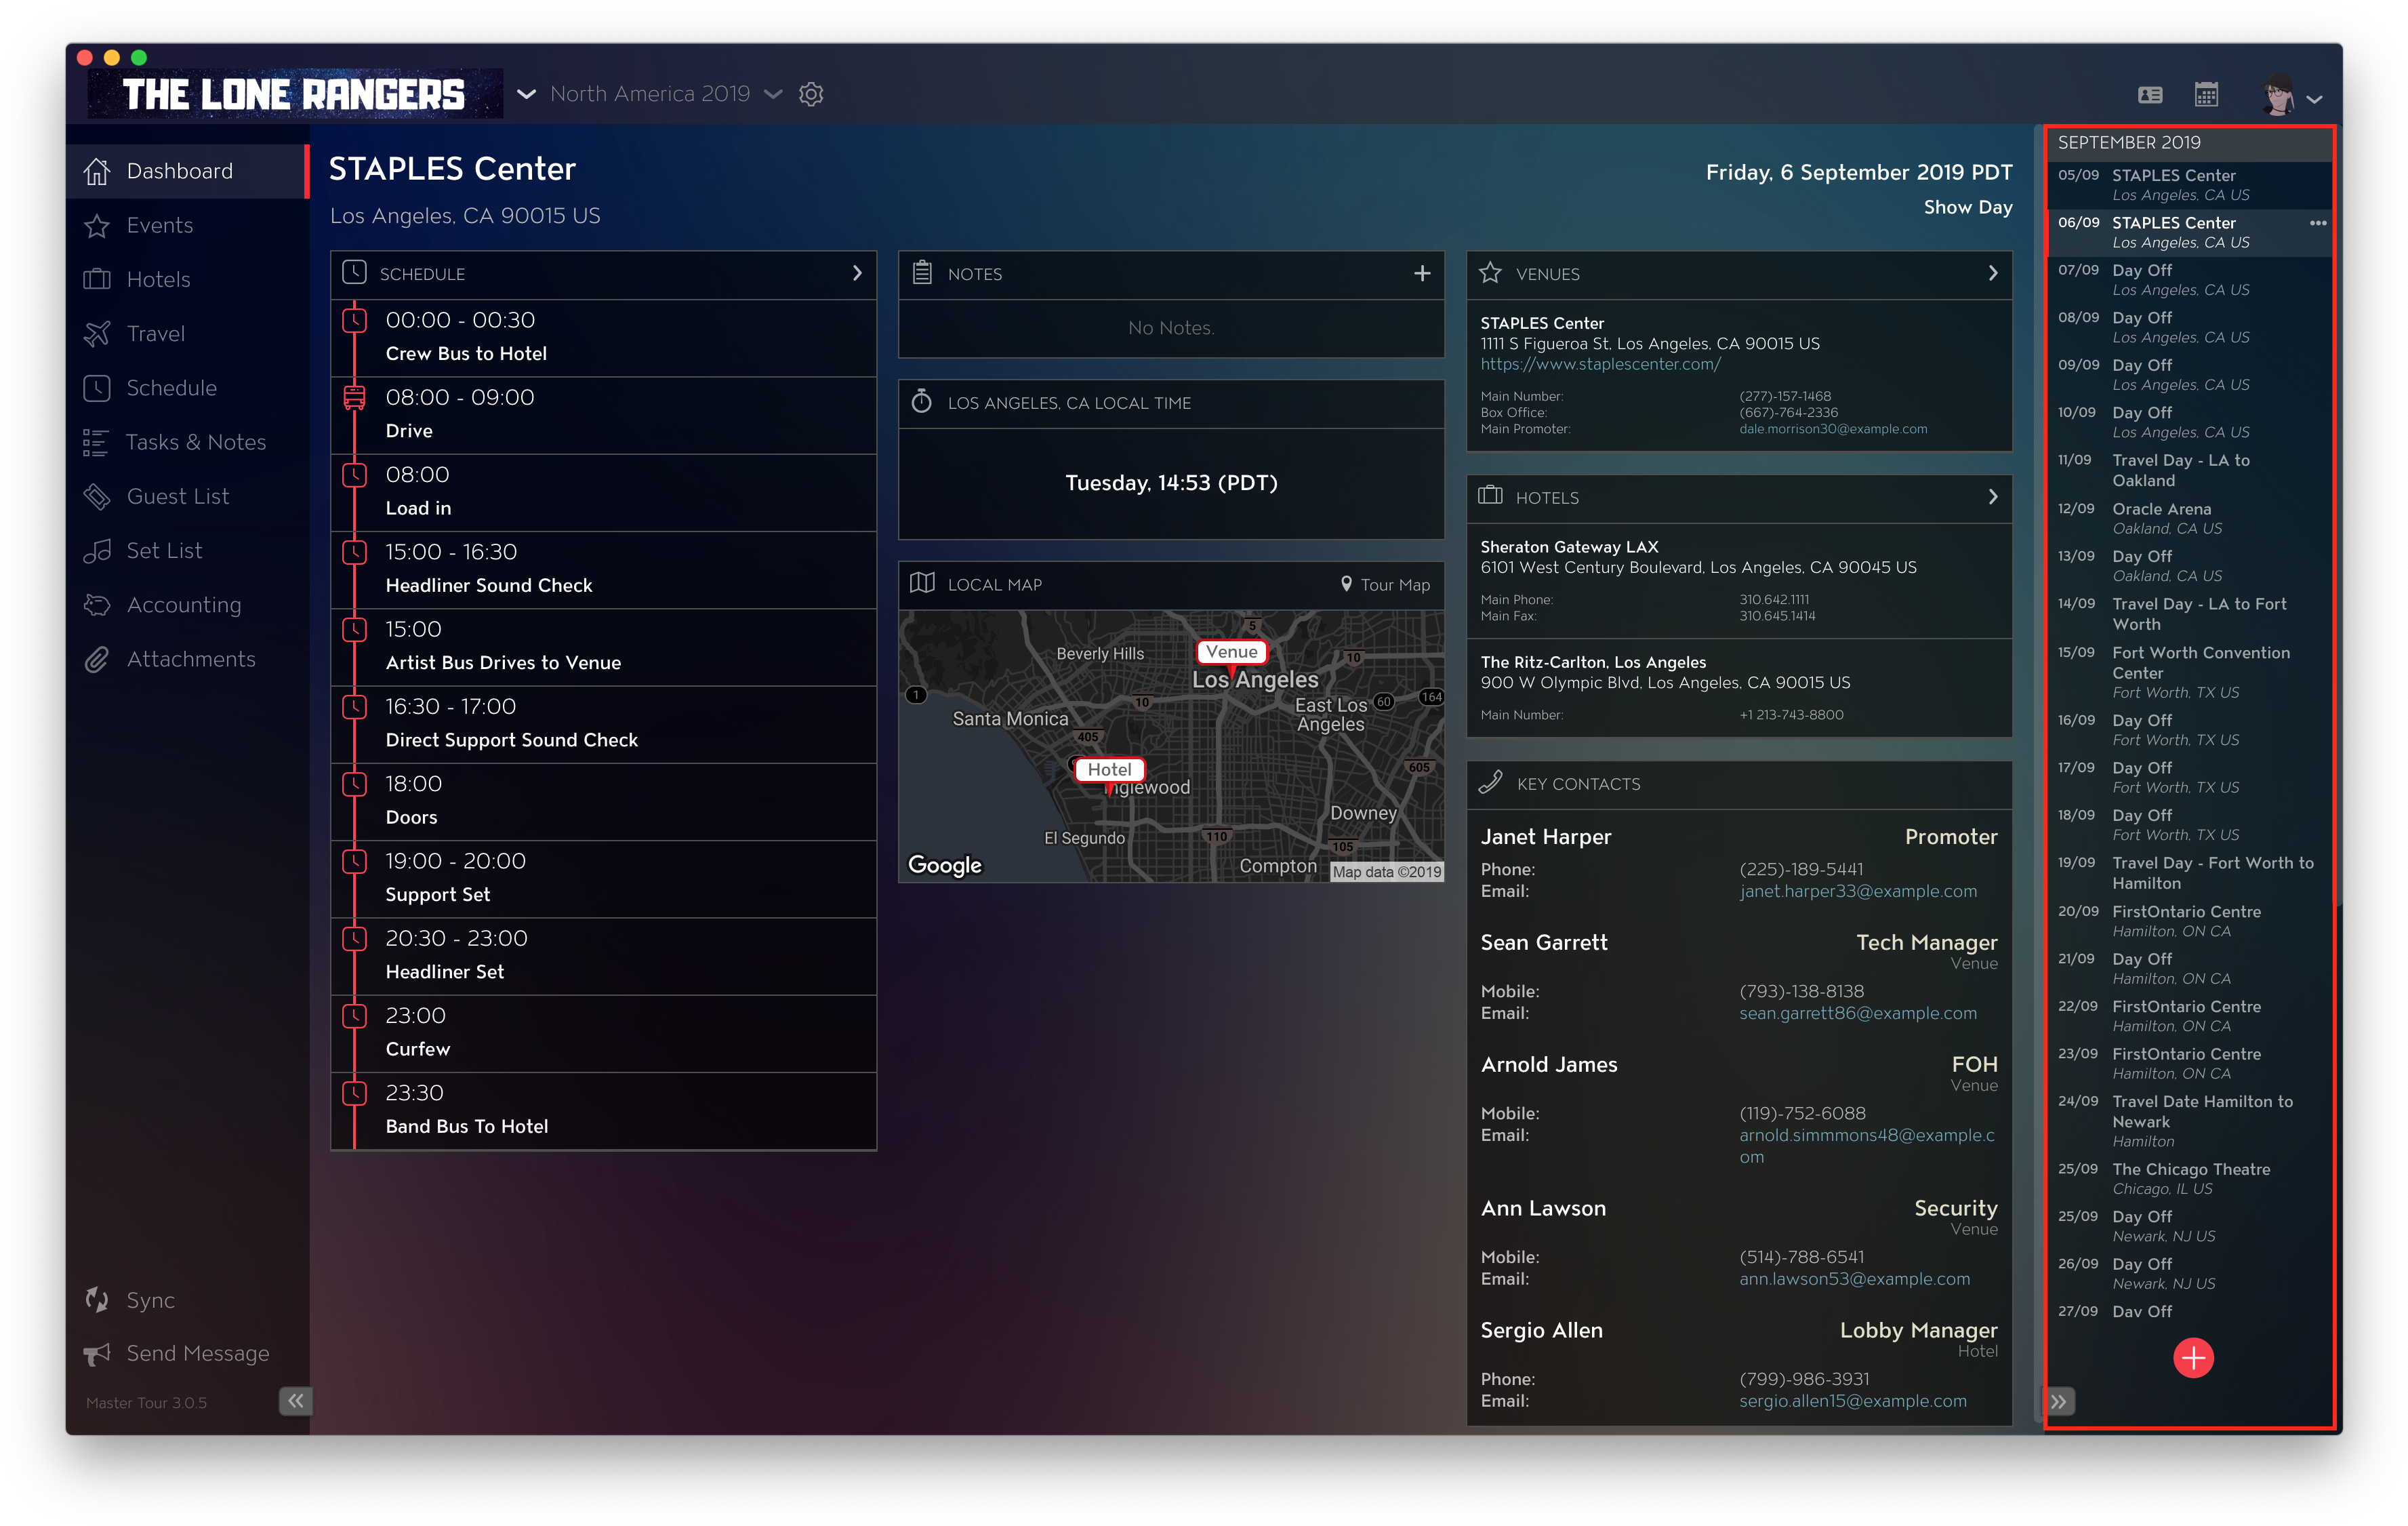
Task: Expand the band selector chevron beside logo
Action: (526, 94)
